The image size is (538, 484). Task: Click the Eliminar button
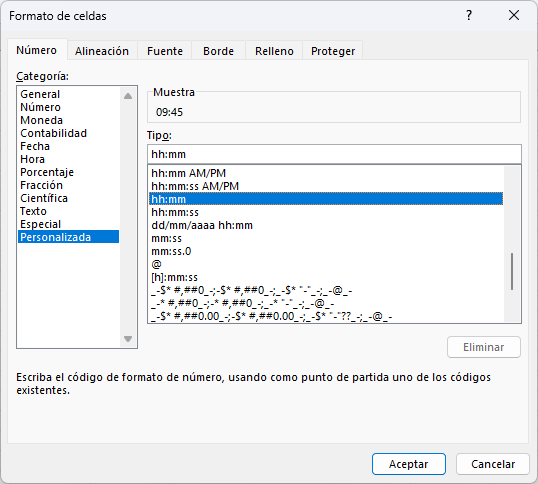click(x=483, y=347)
